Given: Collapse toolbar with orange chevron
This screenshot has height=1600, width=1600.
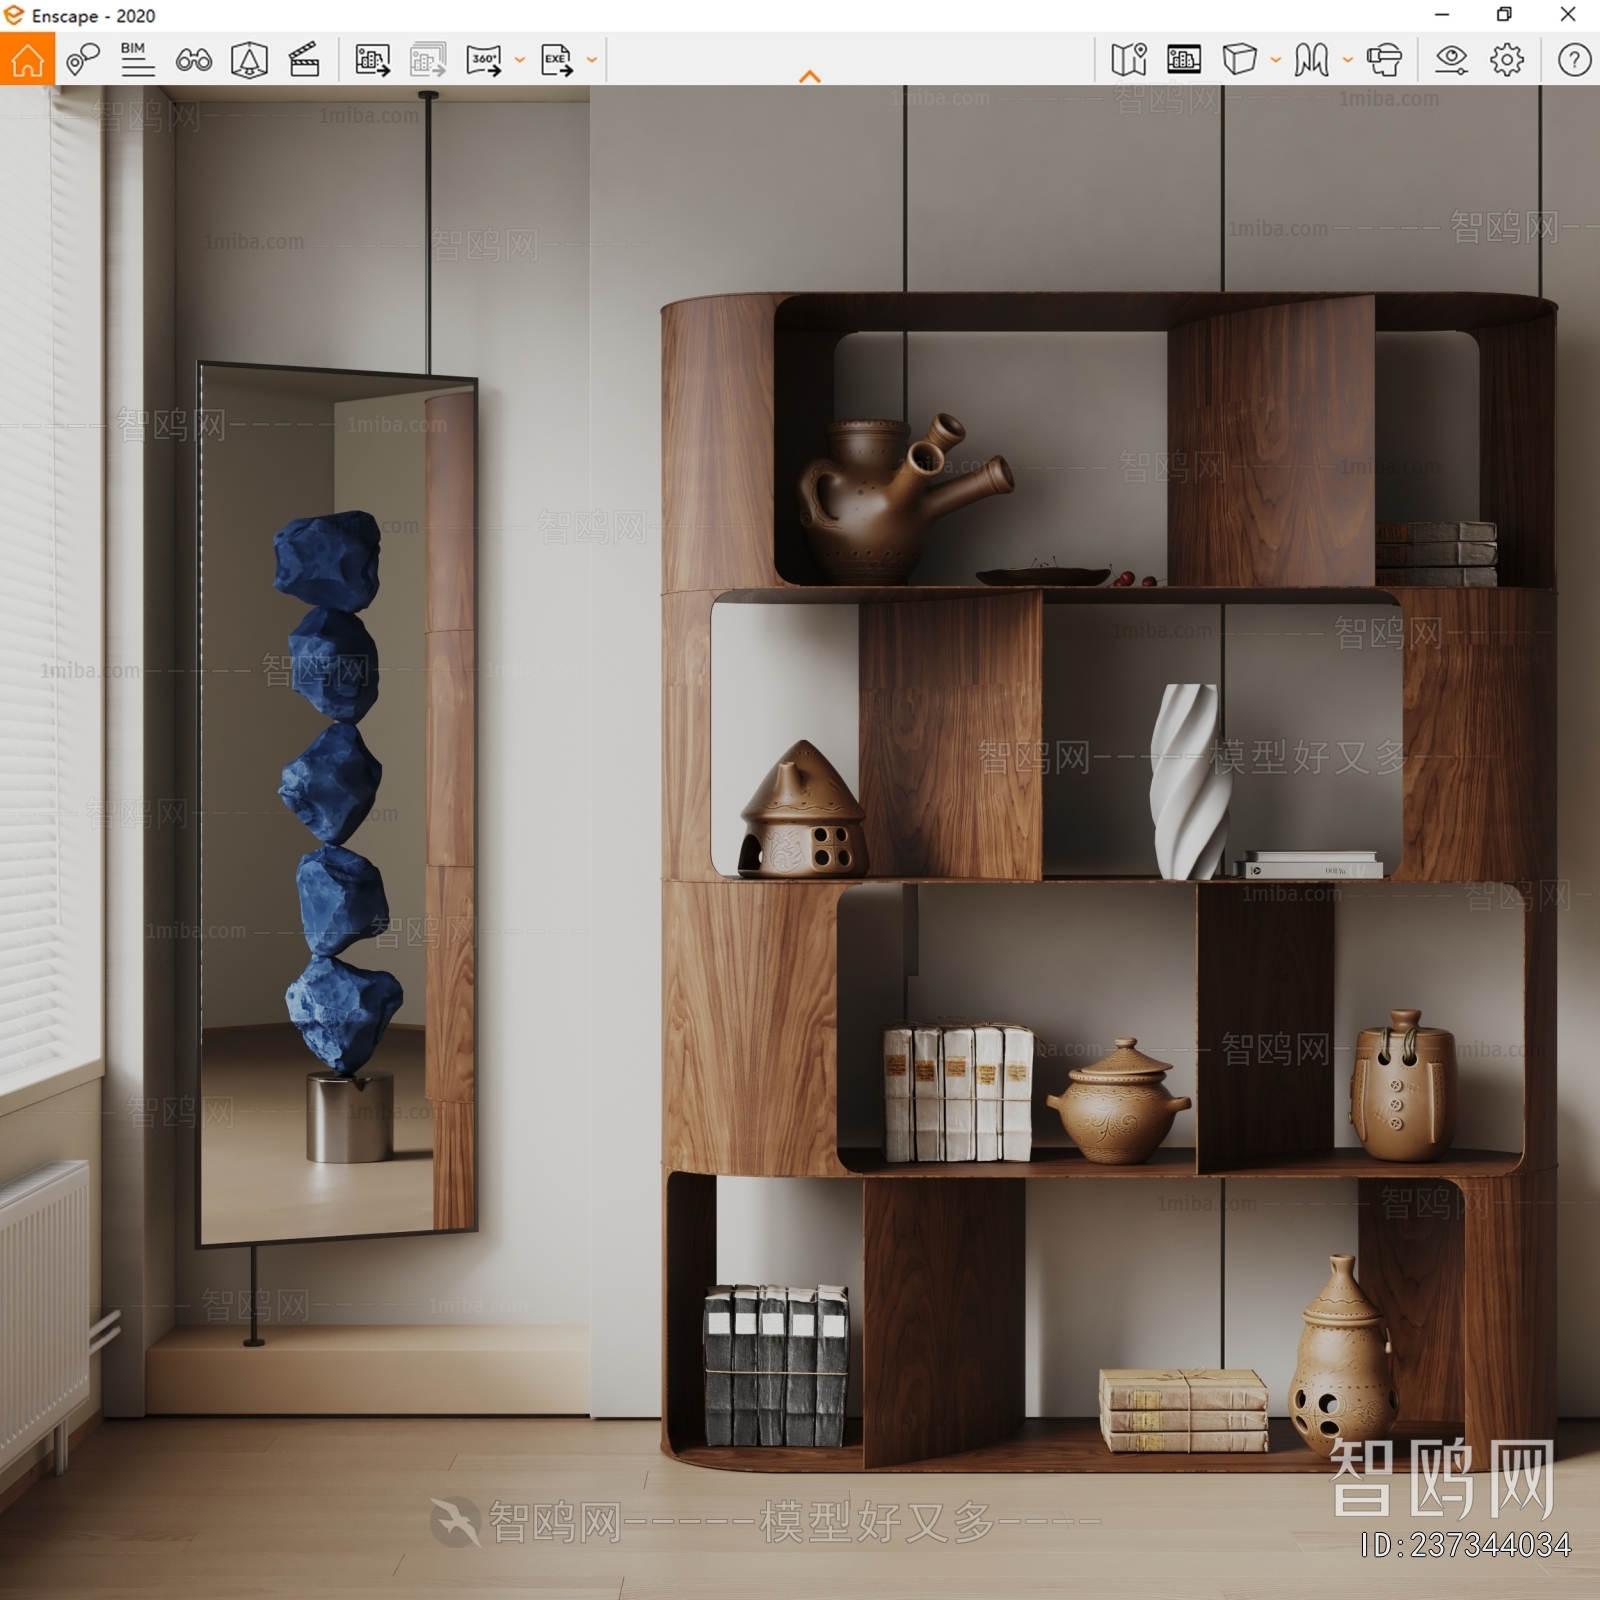Looking at the screenshot, I should coord(810,76).
